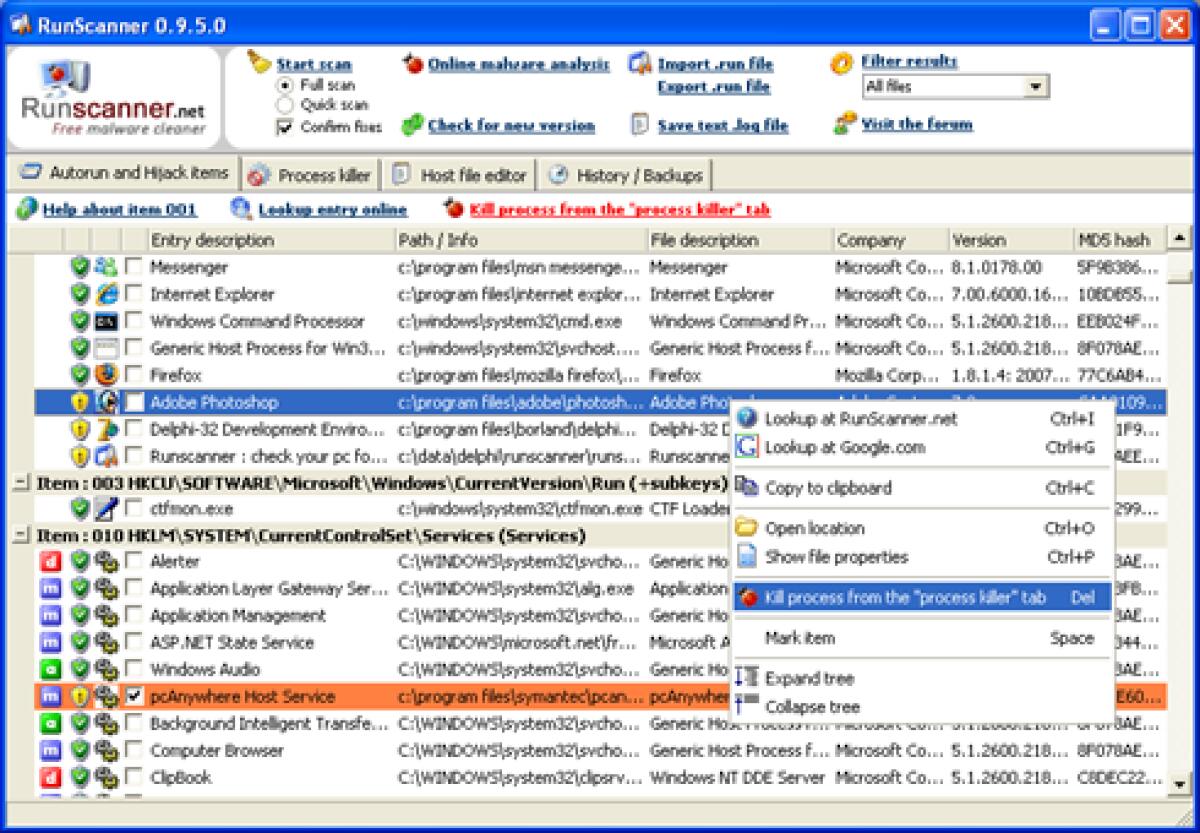1200x833 pixels.
Task: Check the Windows Audio service checkbox
Action: (134, 669)
